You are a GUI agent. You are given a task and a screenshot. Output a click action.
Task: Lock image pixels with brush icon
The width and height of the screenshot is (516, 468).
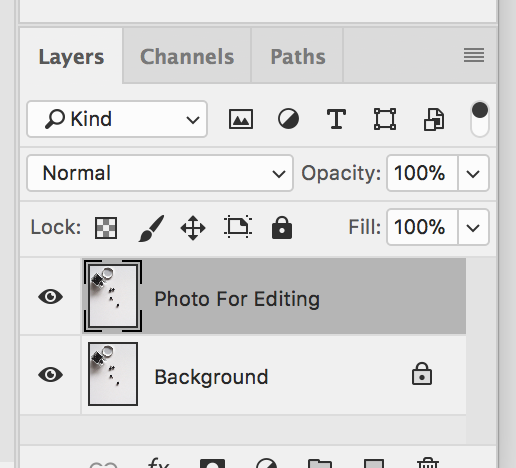coord(151,228)
